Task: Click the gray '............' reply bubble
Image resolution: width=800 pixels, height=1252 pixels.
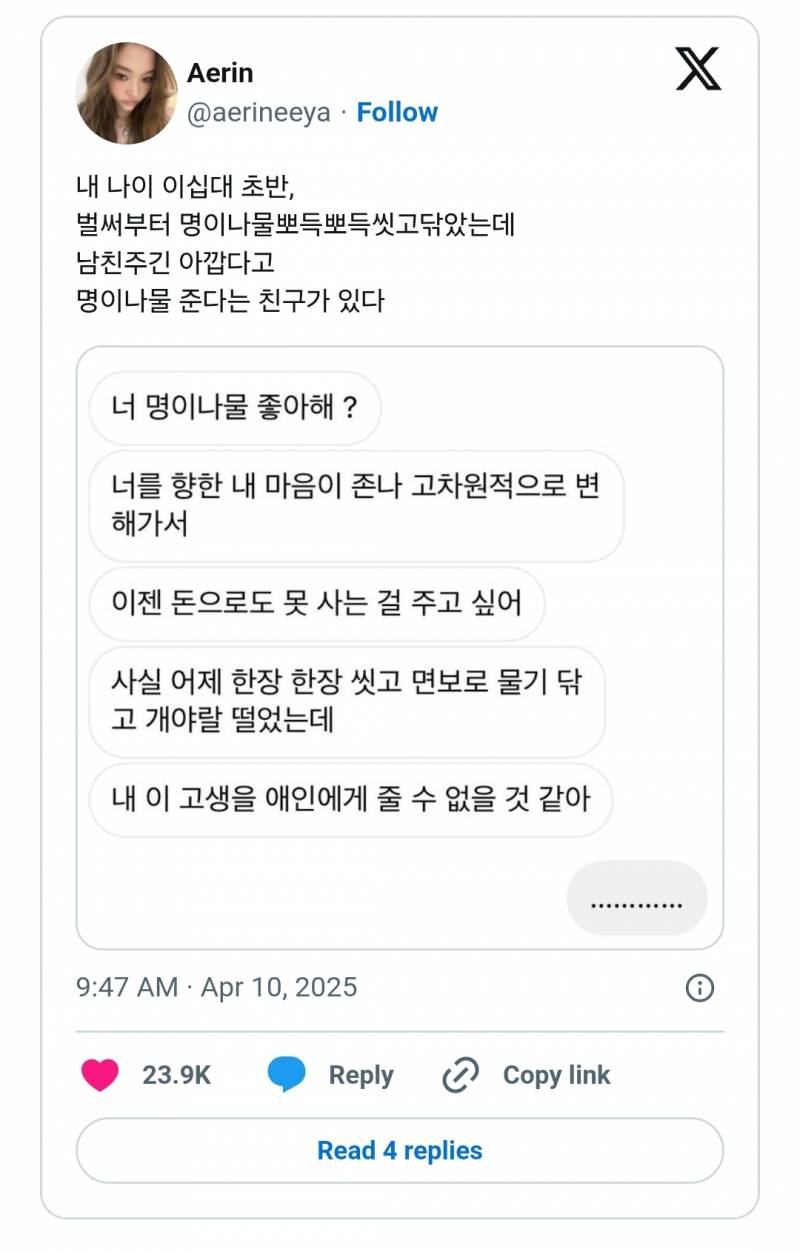Action: coord(637,898)
